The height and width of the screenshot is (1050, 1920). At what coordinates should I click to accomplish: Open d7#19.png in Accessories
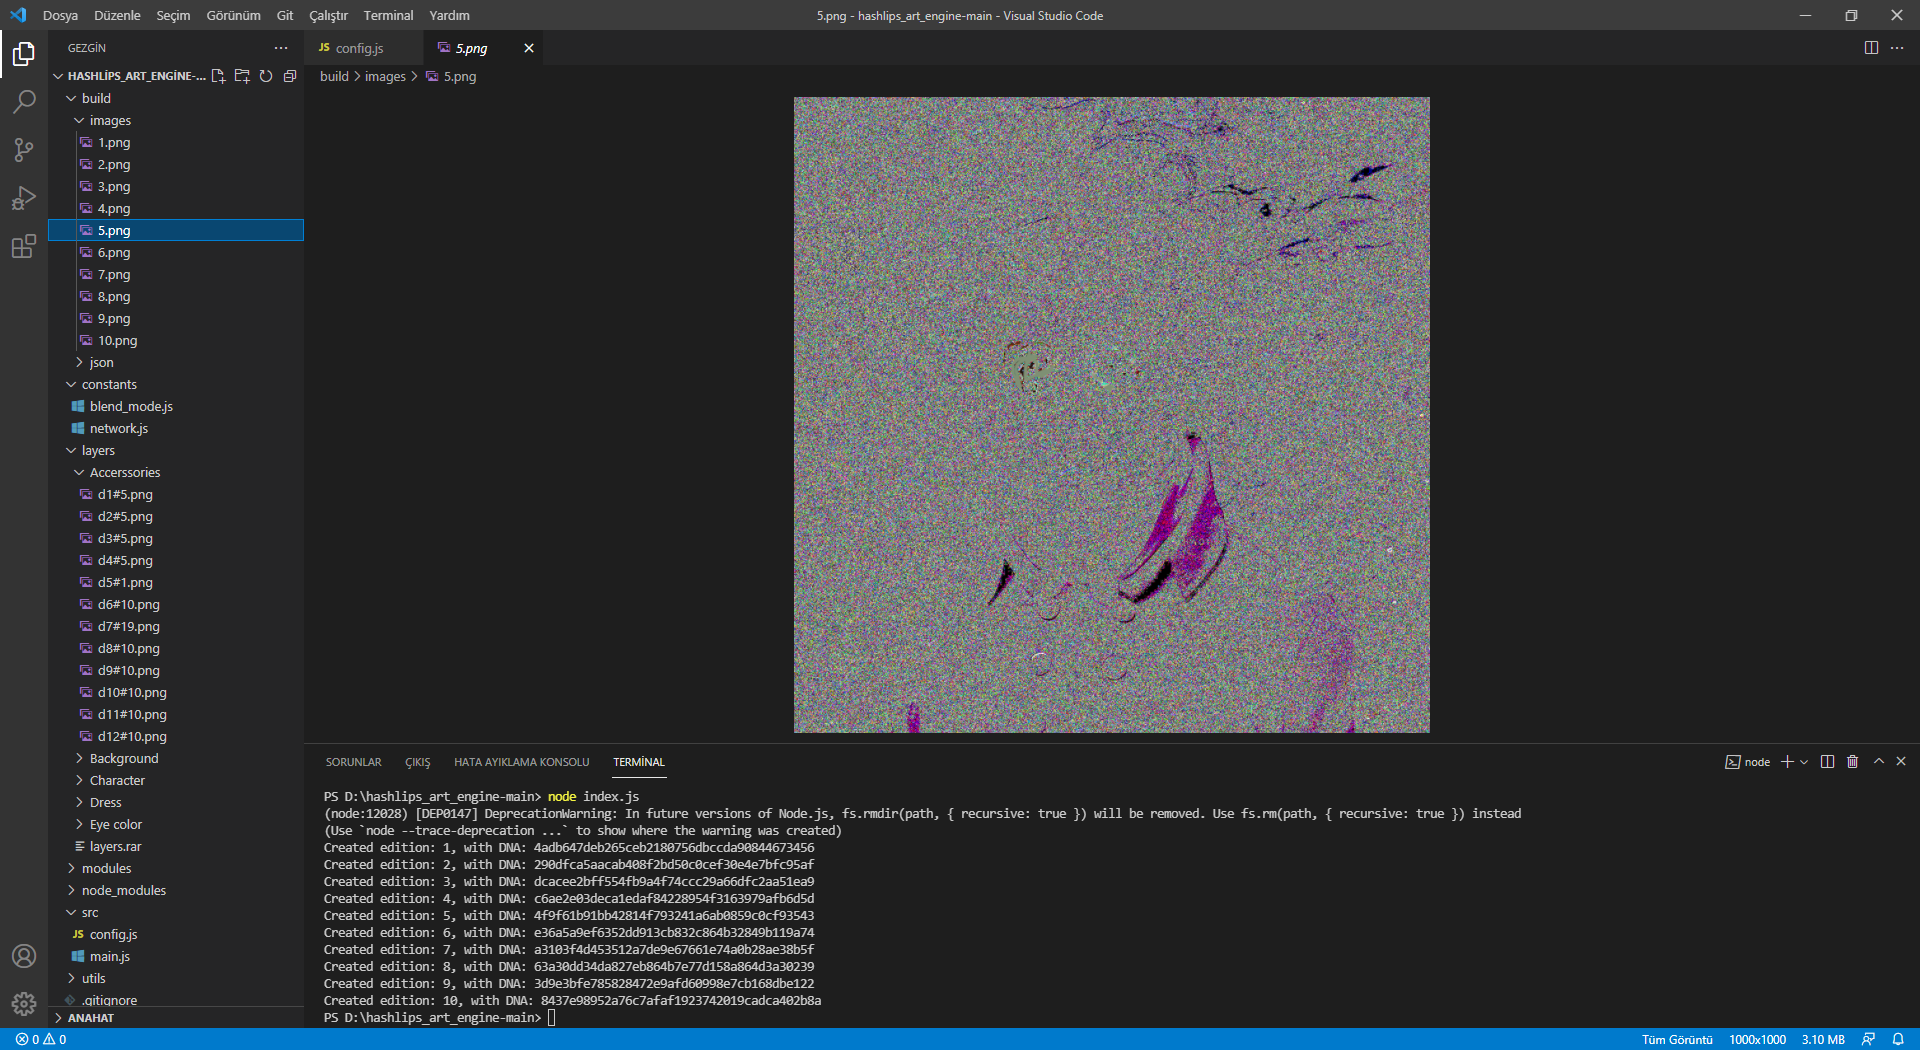pos(176,626)
